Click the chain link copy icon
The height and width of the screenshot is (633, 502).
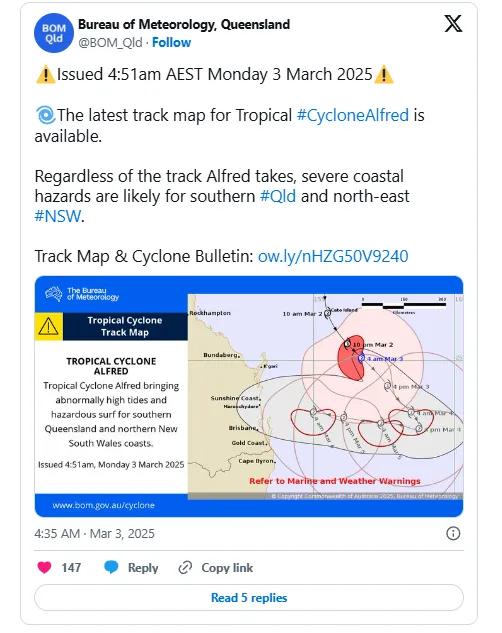[185, 568]
